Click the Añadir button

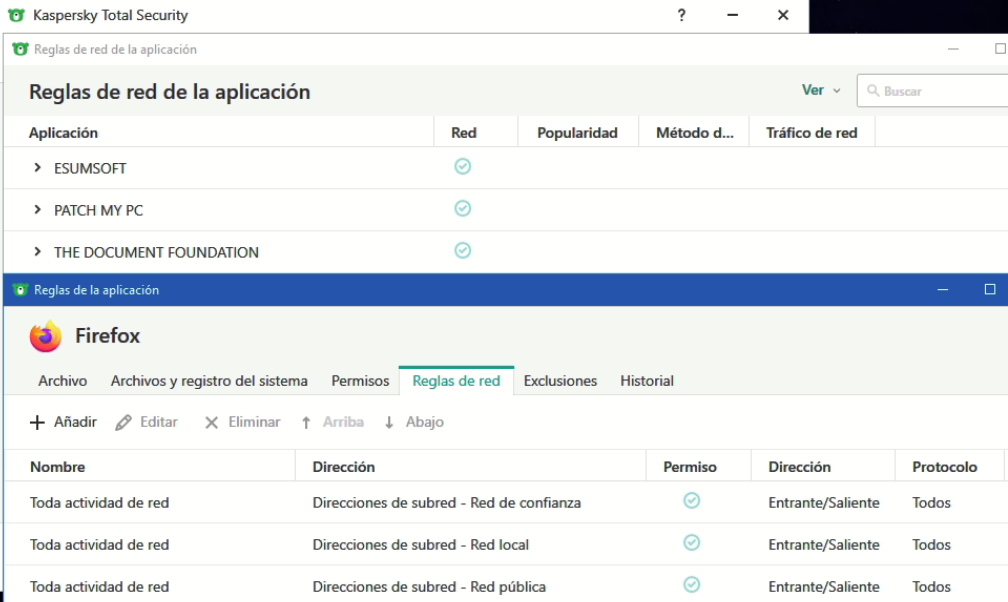[63, 423]
